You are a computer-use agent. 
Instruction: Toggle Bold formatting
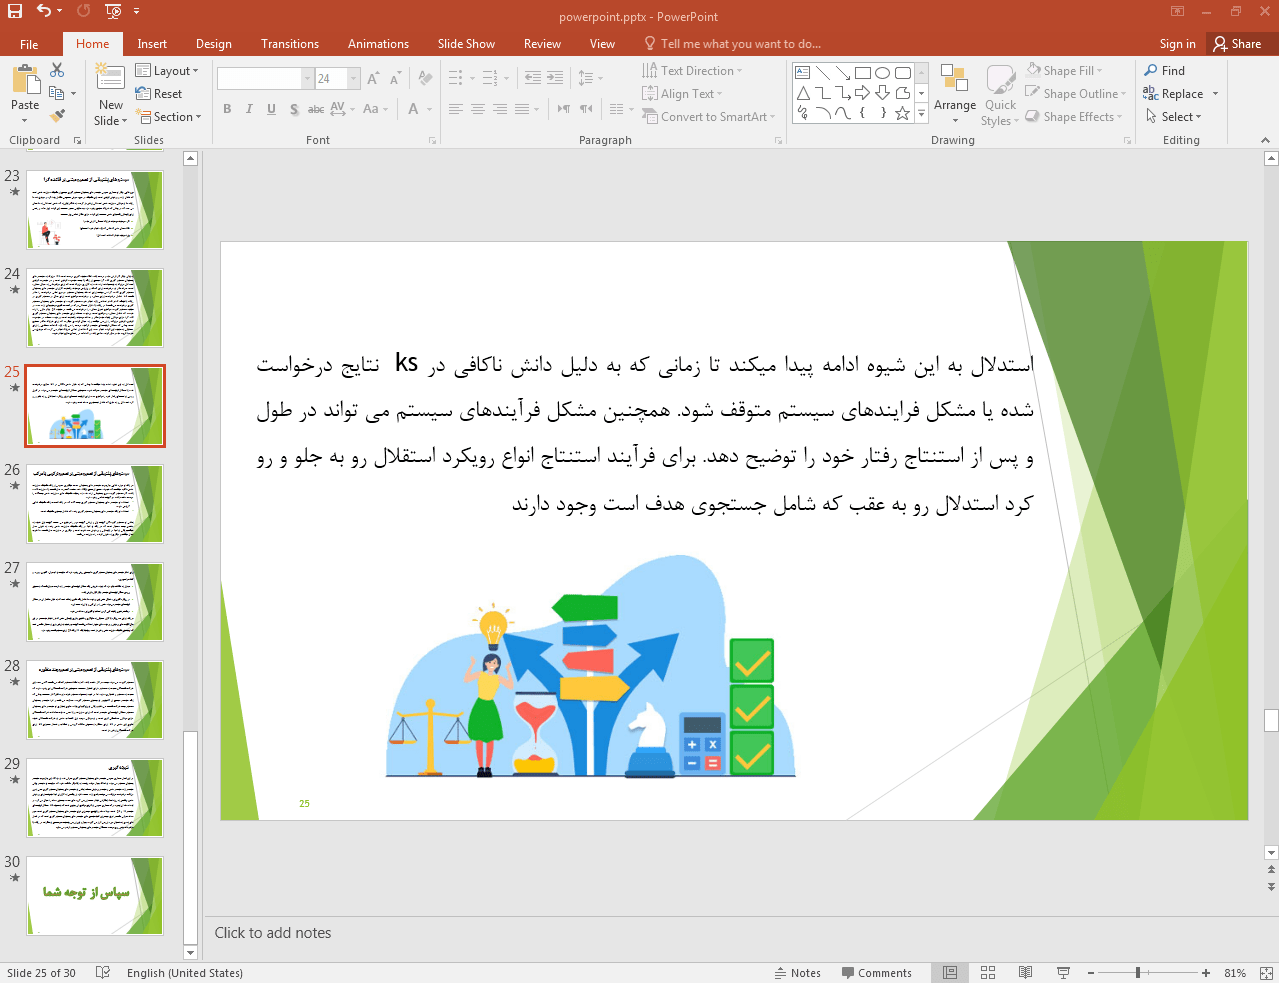(227, 109)
